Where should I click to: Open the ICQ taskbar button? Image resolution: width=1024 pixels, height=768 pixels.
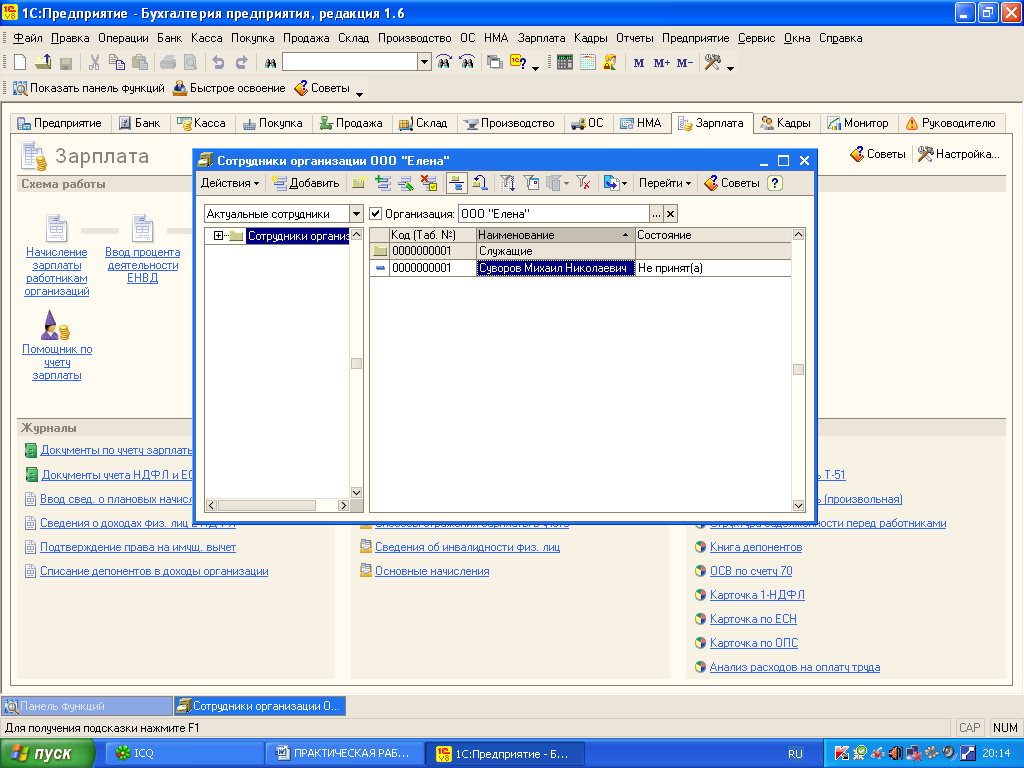183,753
